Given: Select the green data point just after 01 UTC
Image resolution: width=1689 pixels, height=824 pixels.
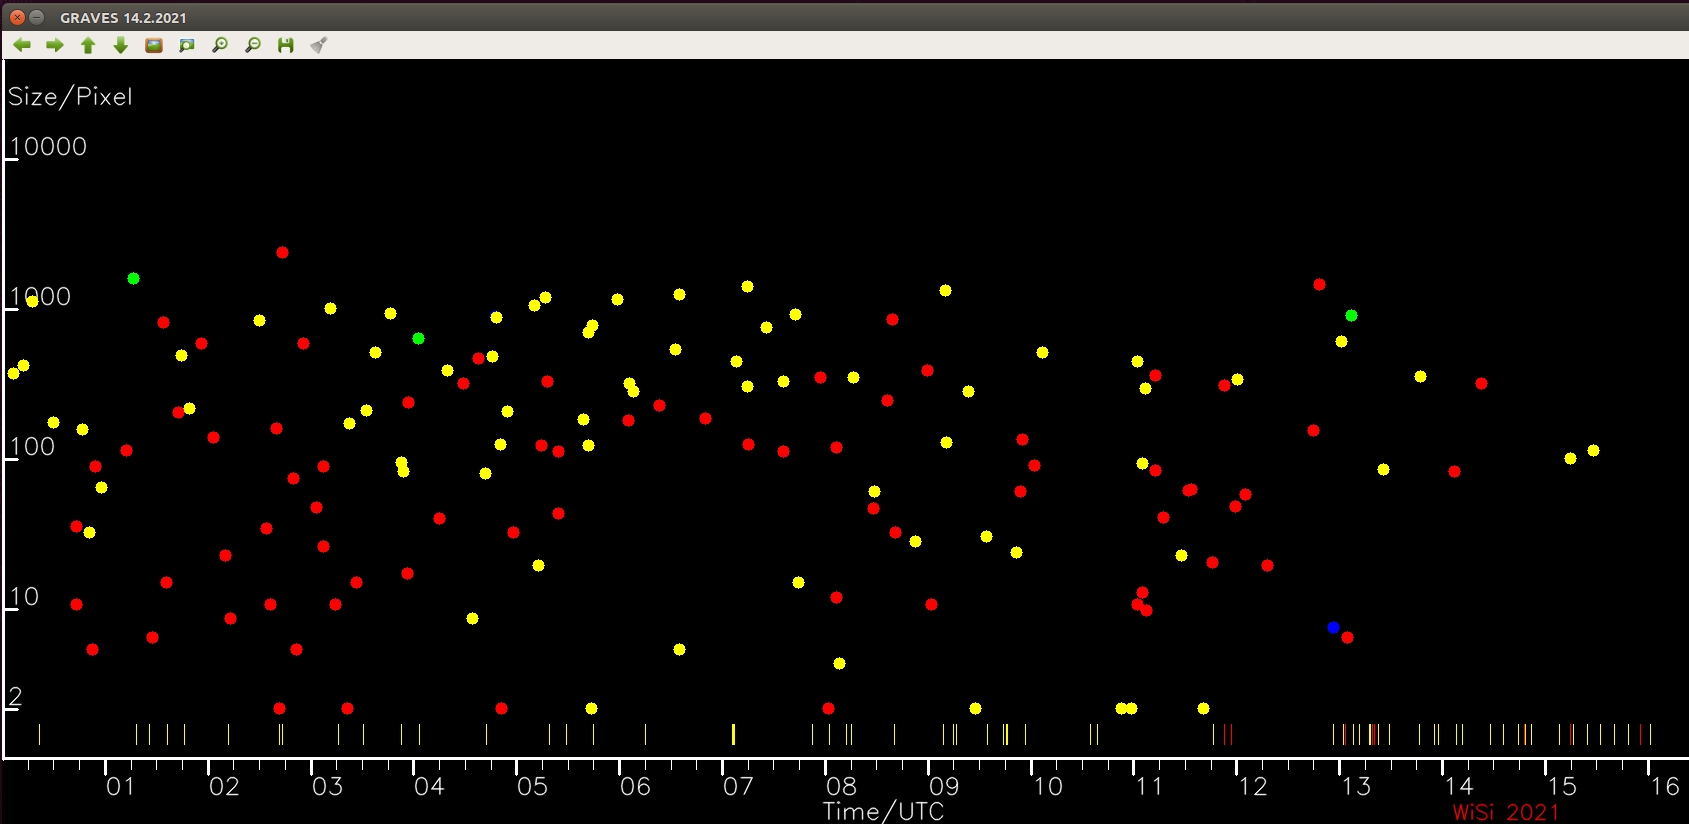Looking at the screenshot, I should click(133, 278).
